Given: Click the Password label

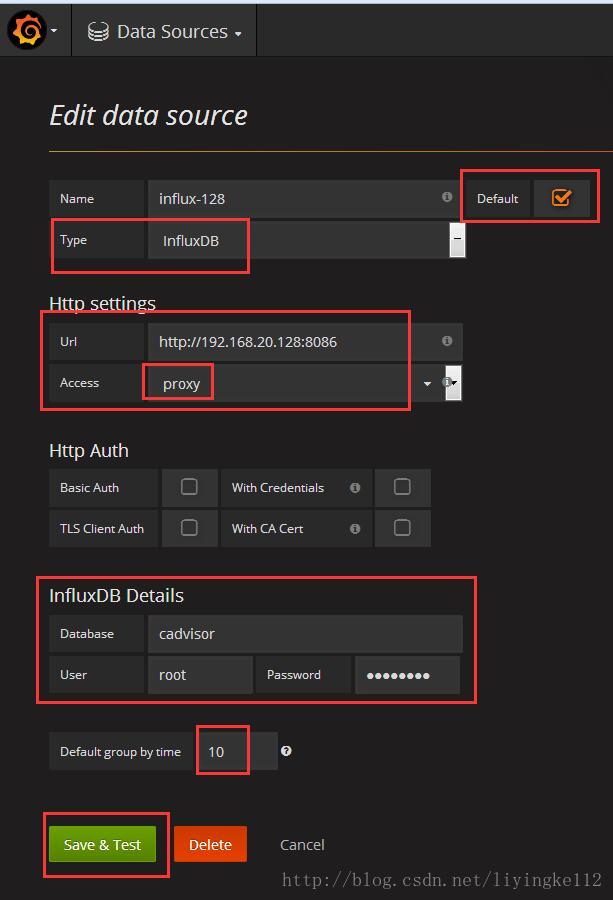Looking at the screenshot, I should pyautogui.click(x=294, y=675).
